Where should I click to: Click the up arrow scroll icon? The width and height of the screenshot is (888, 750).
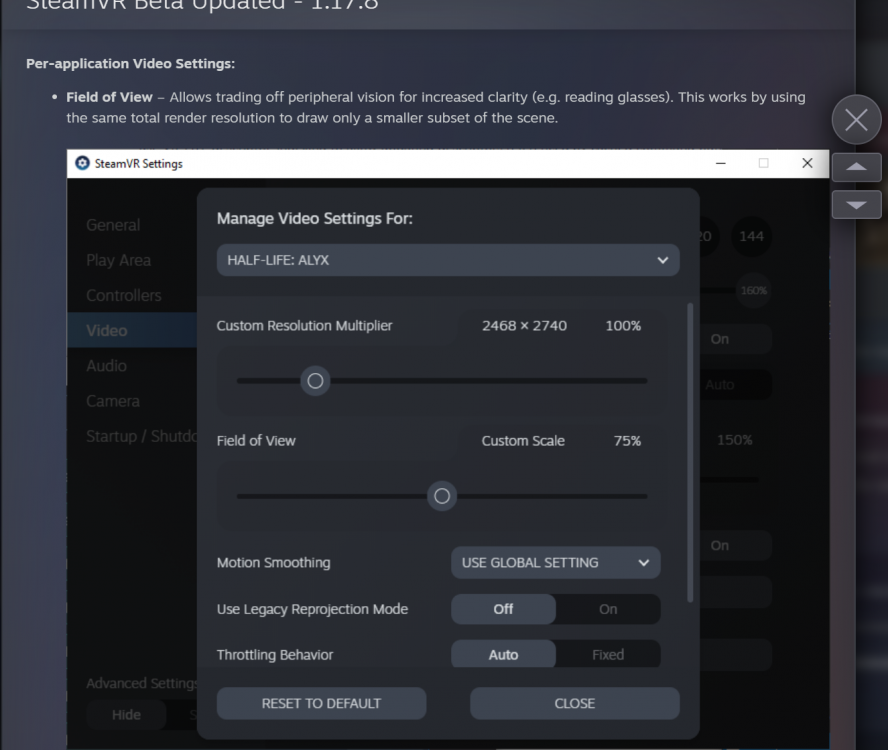(856, 167)
